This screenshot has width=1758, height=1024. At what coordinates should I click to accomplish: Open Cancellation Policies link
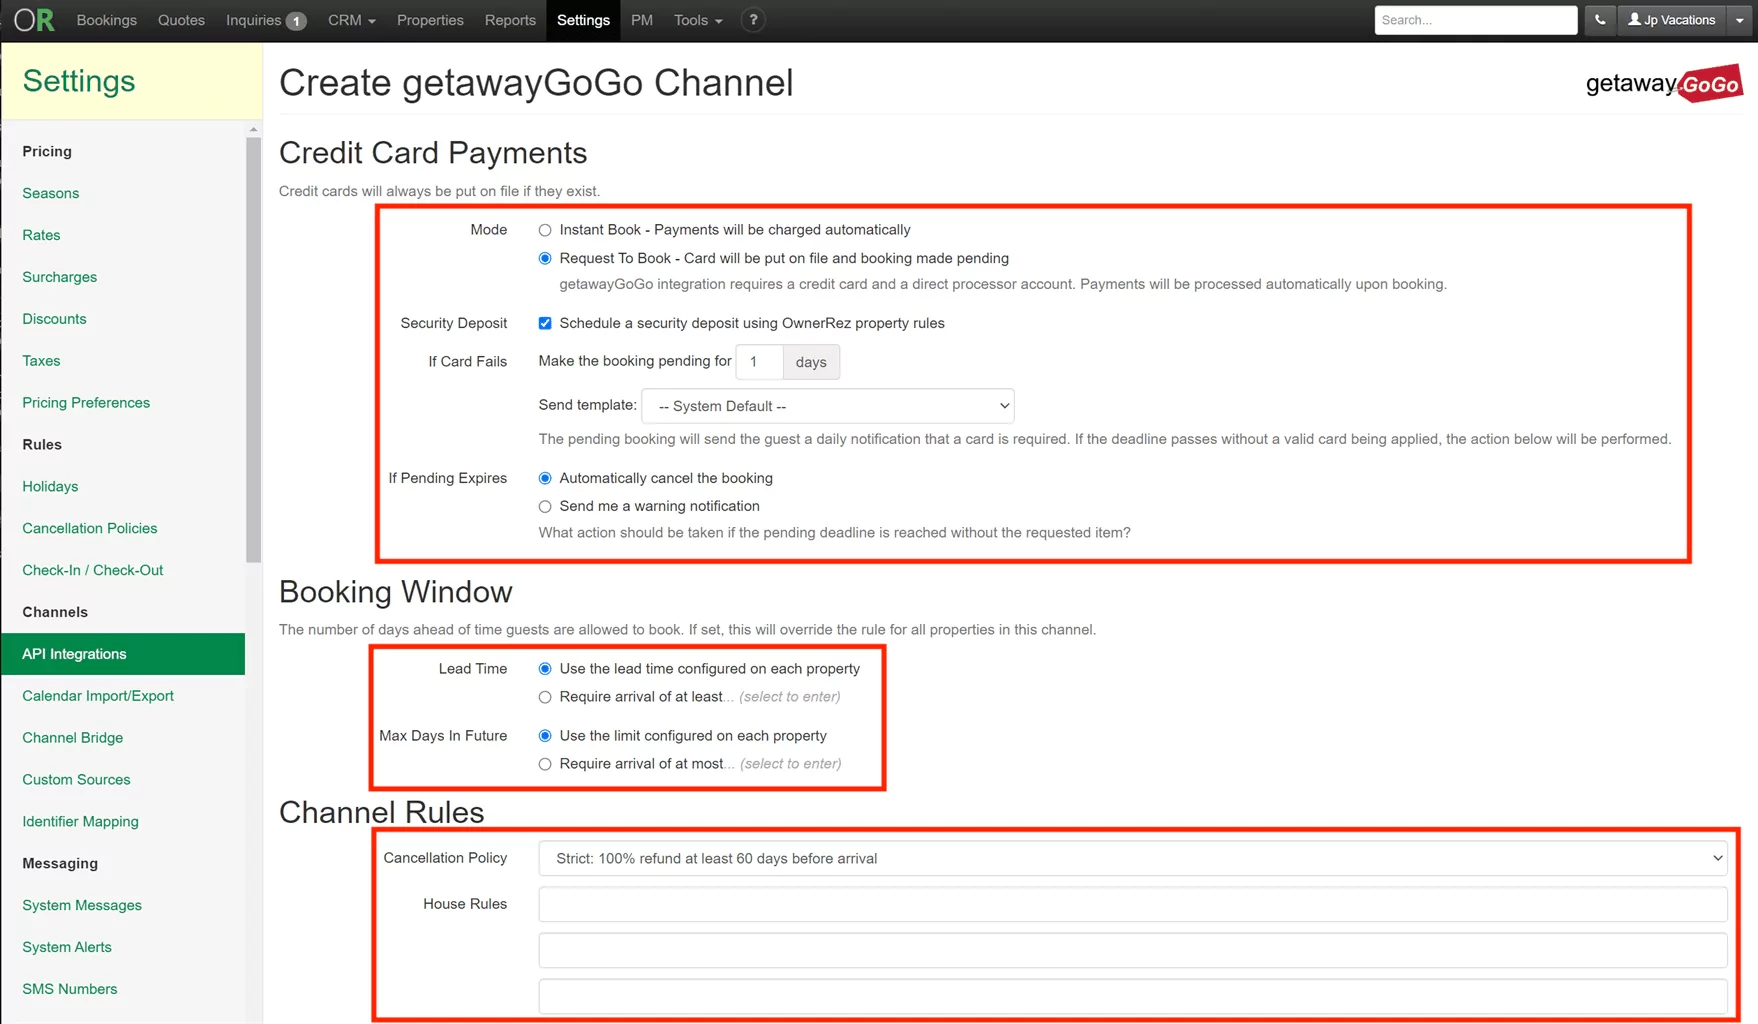pyautogui.click(x=90, y=528)
